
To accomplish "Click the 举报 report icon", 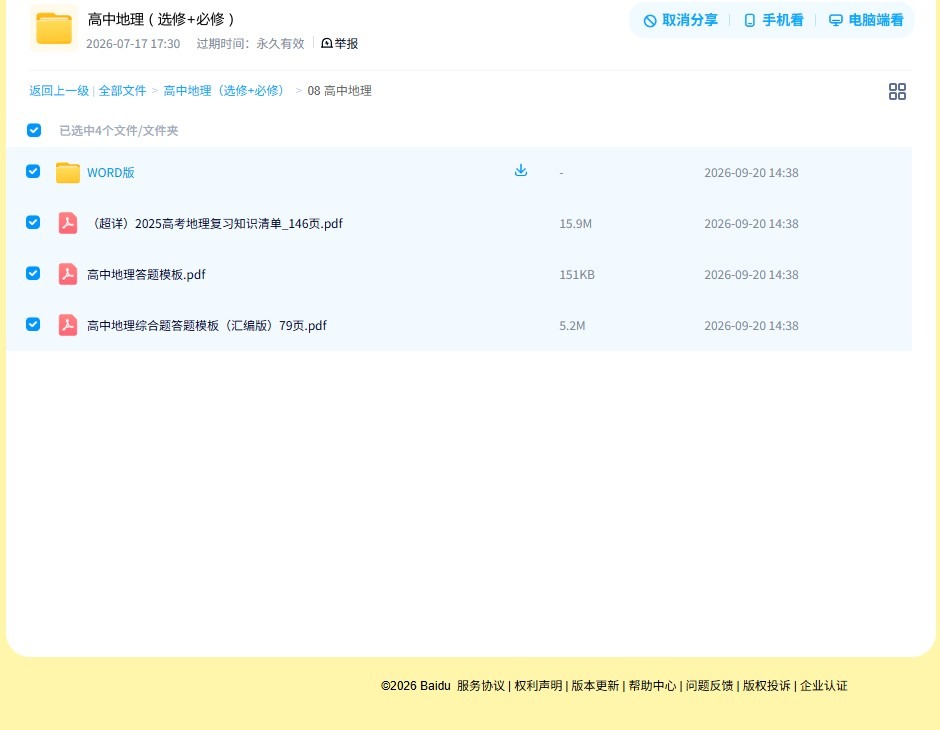I will [327, 43].
